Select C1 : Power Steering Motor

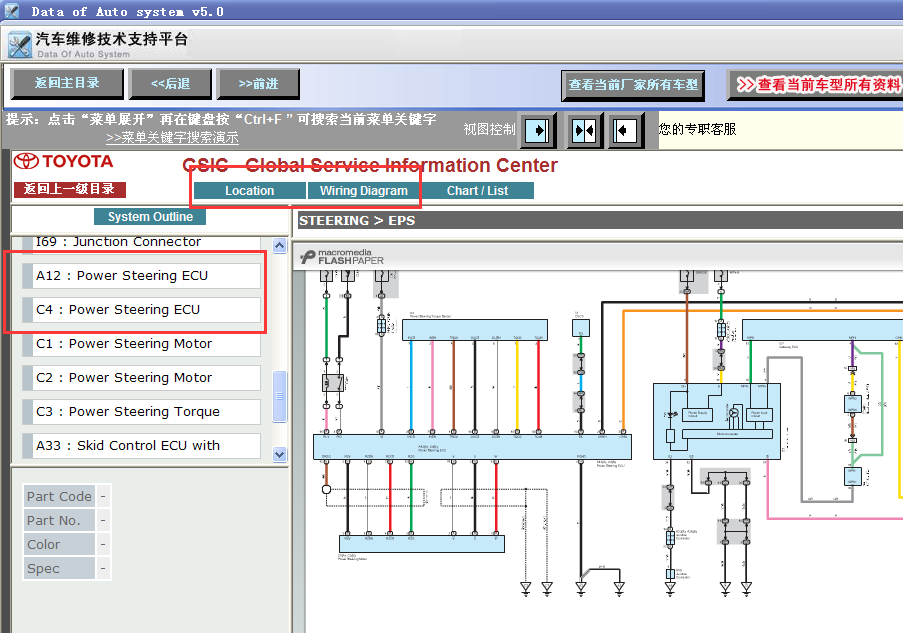point(141,343)
